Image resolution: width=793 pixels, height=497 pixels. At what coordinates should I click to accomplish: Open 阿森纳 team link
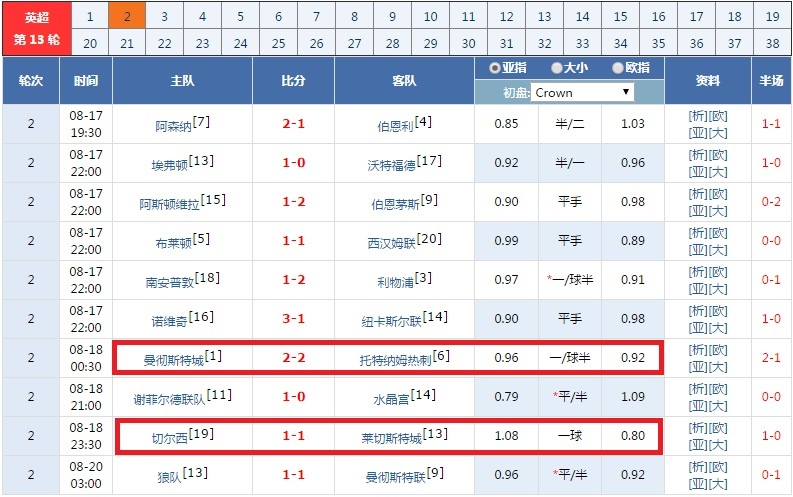coord(173,126)
